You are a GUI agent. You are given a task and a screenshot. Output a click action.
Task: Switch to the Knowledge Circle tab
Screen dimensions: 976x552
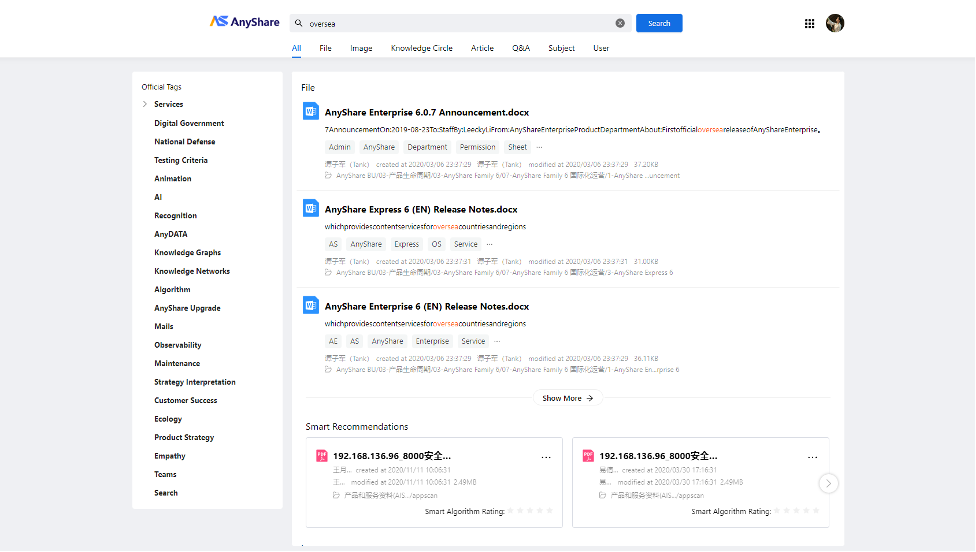421,48
